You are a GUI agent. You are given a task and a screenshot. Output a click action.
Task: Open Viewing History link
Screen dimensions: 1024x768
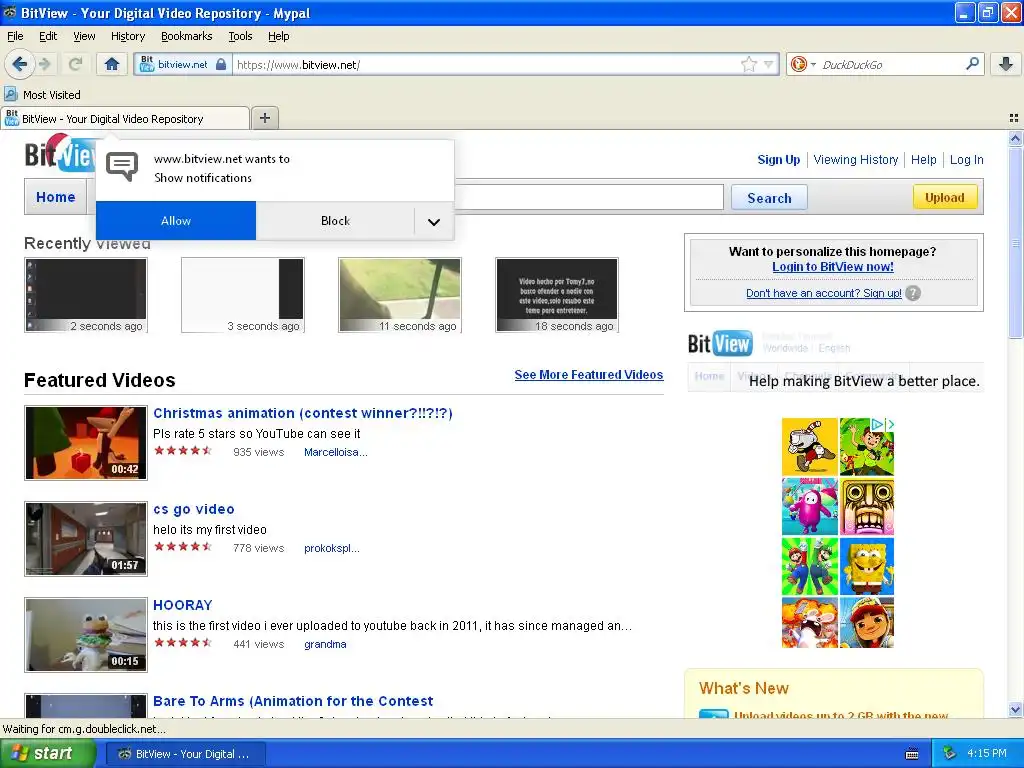click(856, 159)
